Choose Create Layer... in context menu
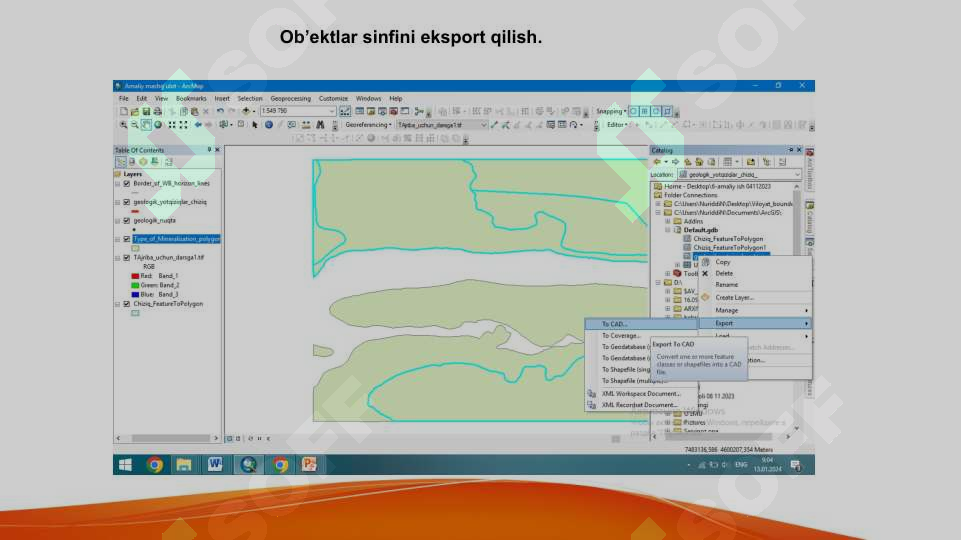 tap(756, 298)
